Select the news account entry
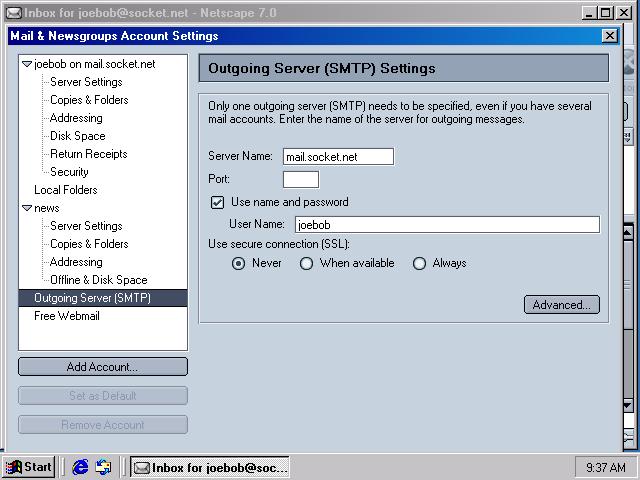Image resolution: width=640 pixels, height=480 pixels. pos(47,208)
